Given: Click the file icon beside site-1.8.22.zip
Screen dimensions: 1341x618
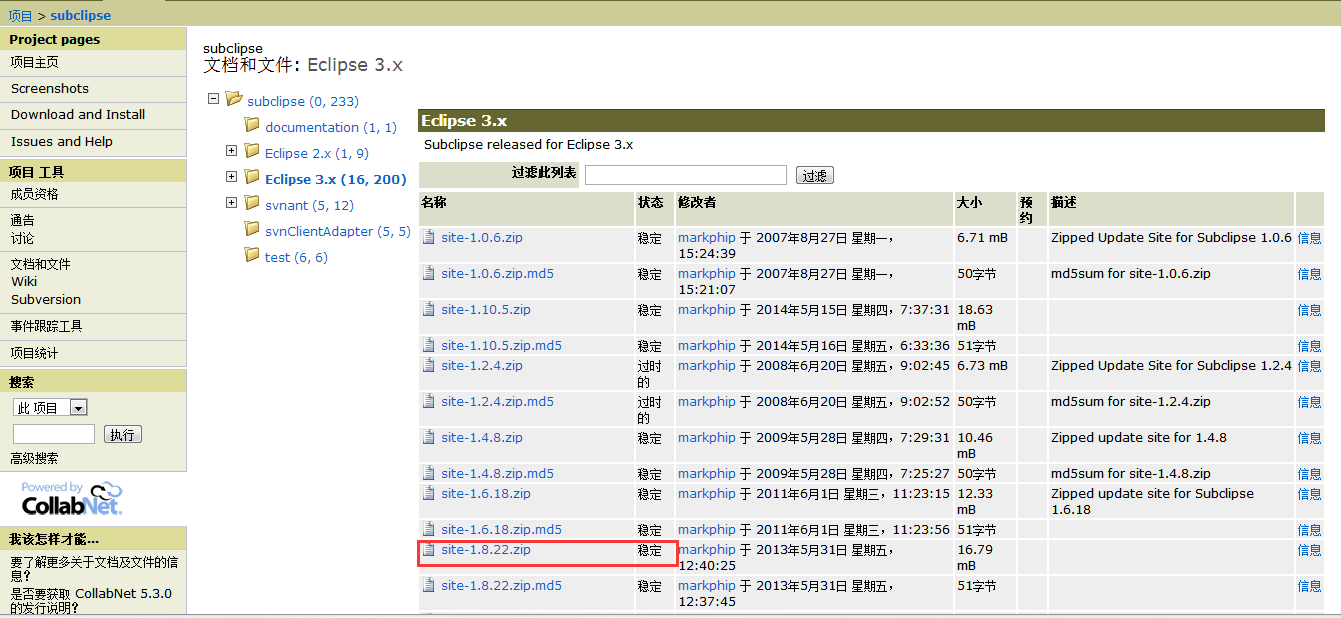Looking at the screenshot, I should pyautogui.click(x=429, y=550).
